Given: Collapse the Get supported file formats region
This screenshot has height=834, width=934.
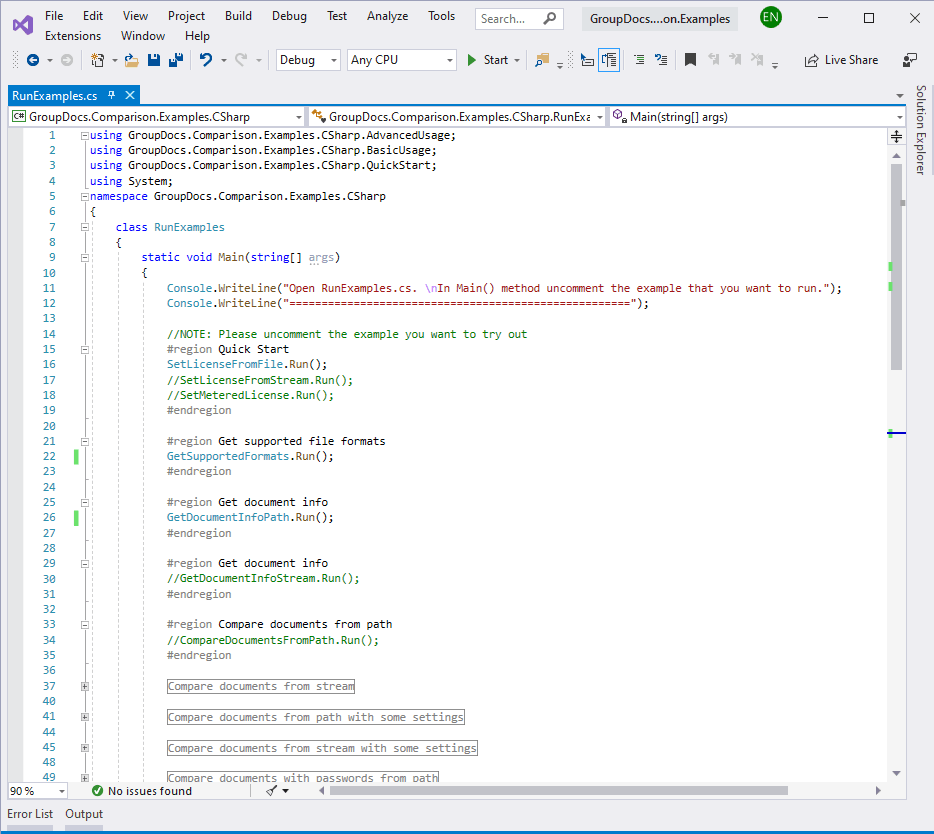Looking at the screenshot, I should (85, 441).
